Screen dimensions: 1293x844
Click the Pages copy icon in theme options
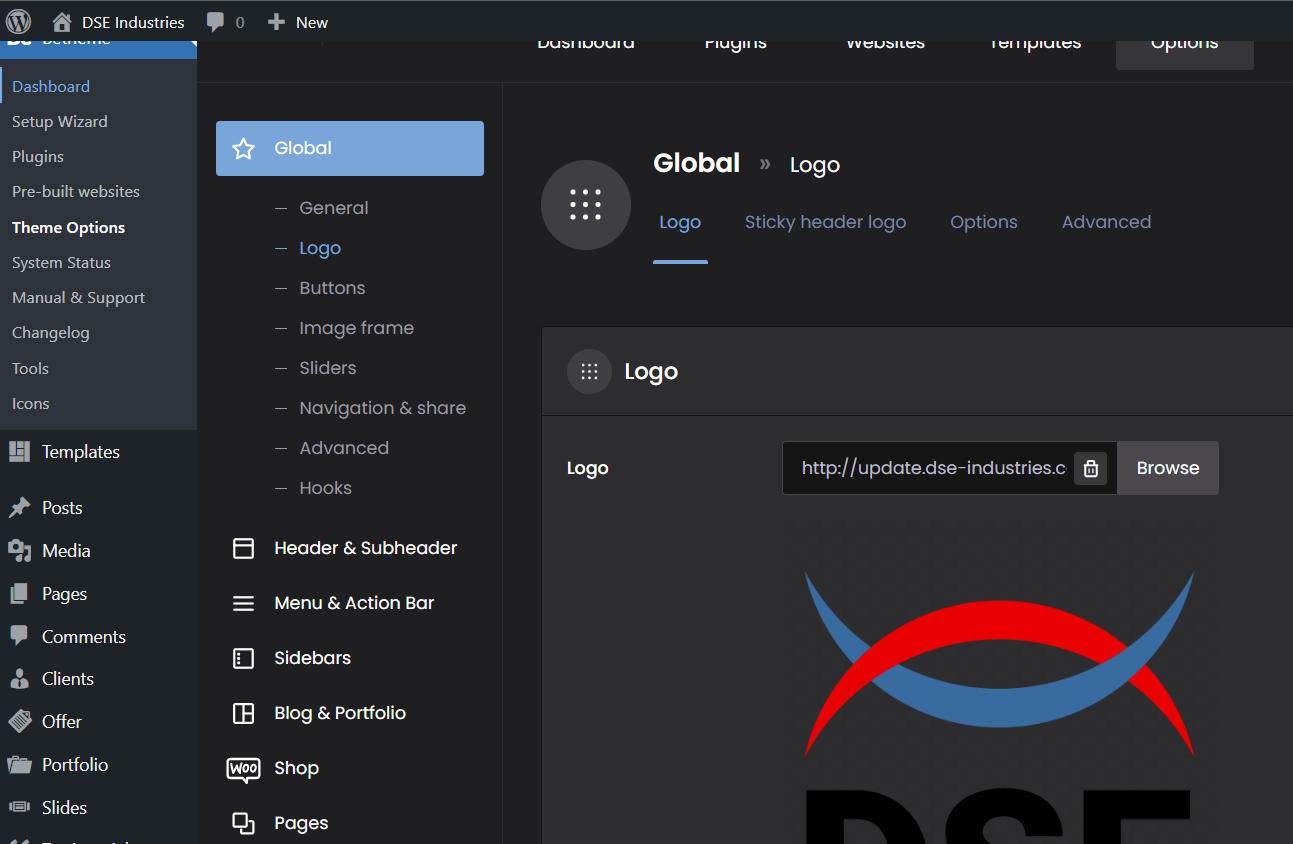click(x=243, y=823)
